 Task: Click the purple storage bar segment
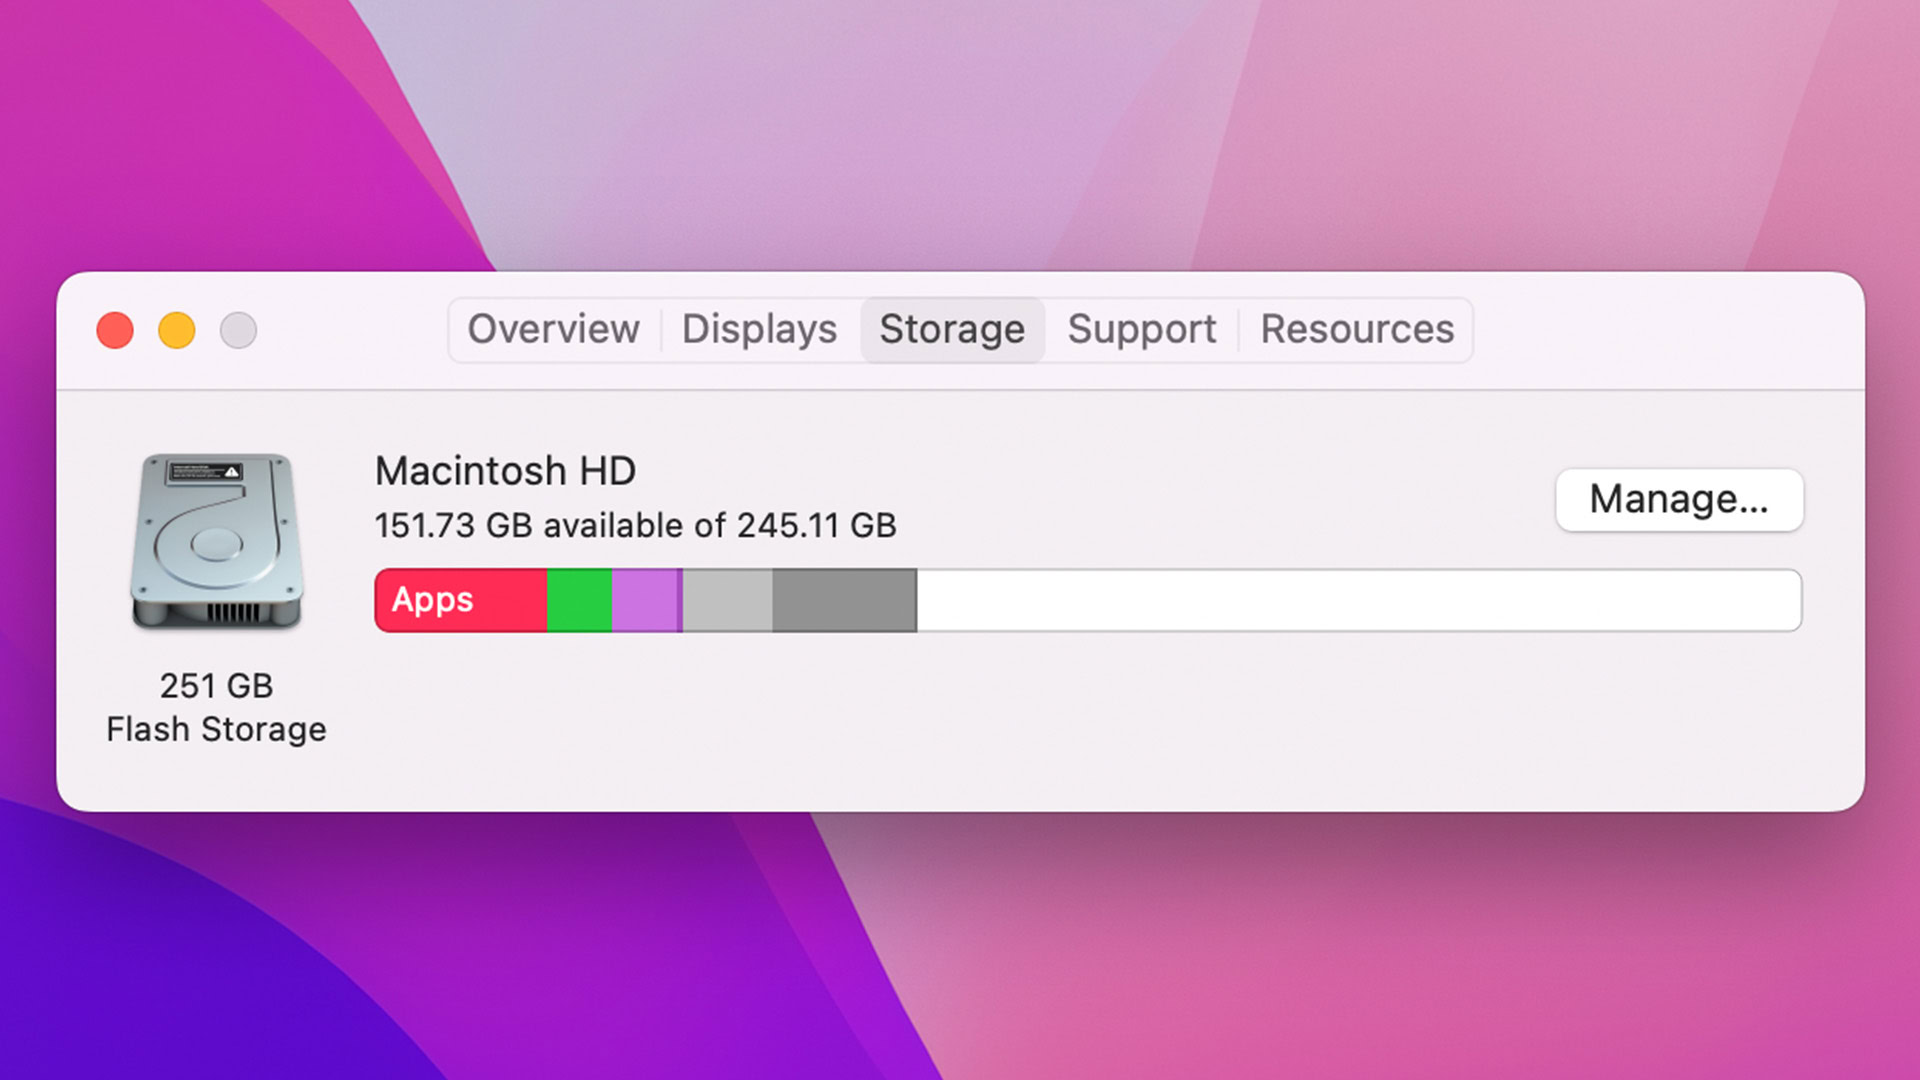click(645, 600)
